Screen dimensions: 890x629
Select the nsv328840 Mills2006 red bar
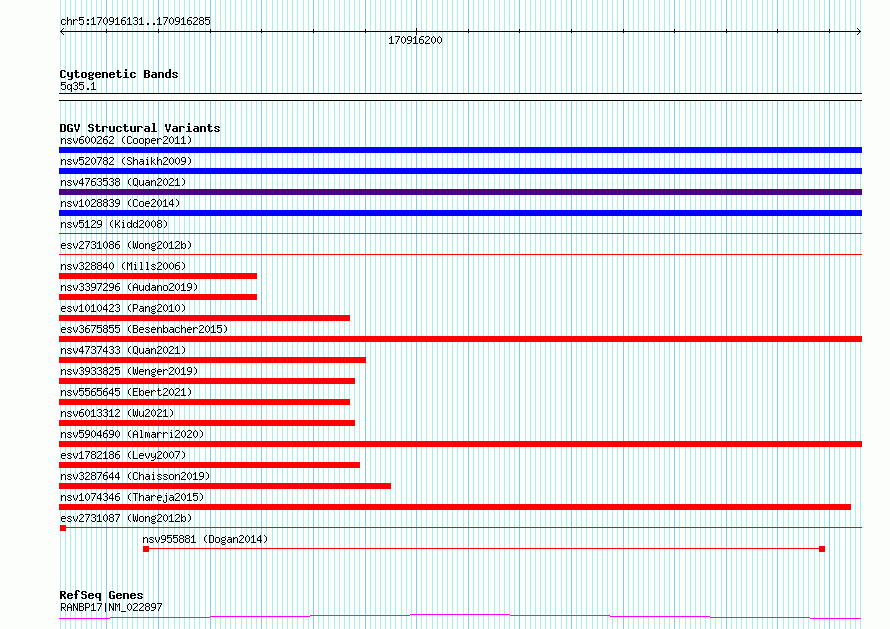click(158, 276)
